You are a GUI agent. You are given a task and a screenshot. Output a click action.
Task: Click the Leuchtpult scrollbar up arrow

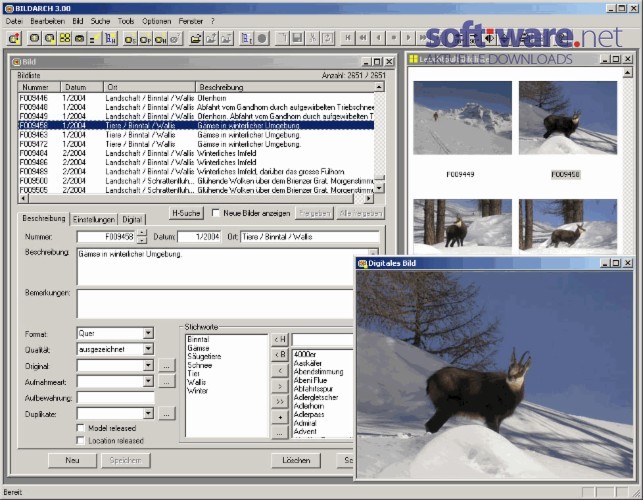[x=627, y=73]
